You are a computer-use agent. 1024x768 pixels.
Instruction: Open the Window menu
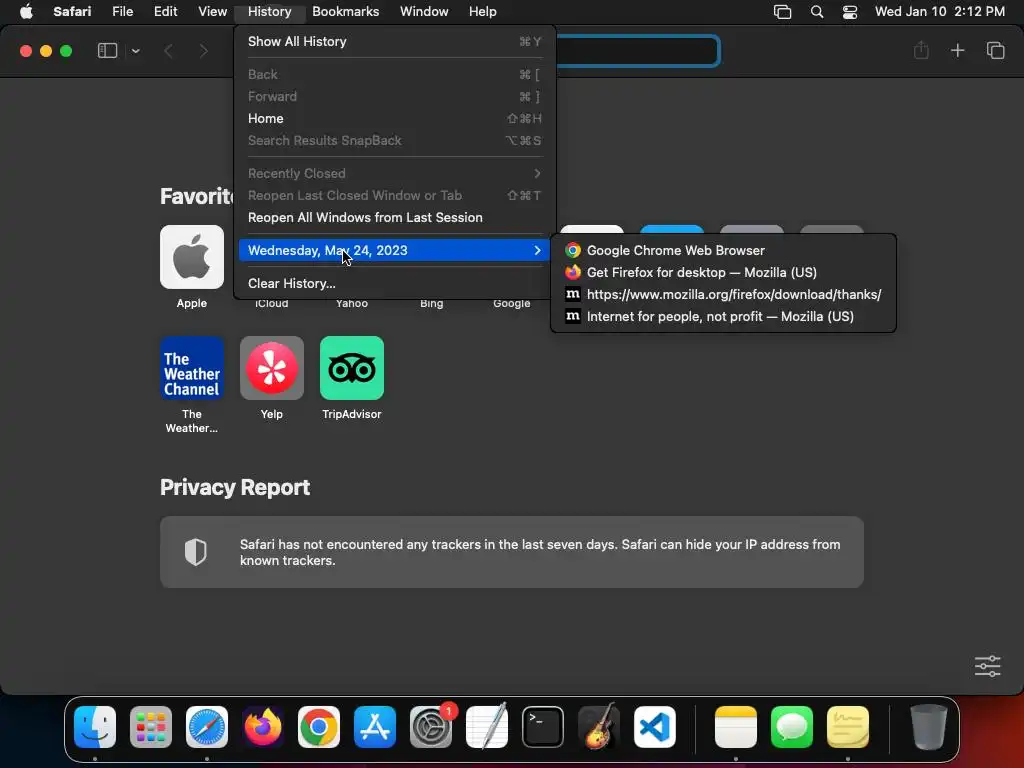coord(424,12)
